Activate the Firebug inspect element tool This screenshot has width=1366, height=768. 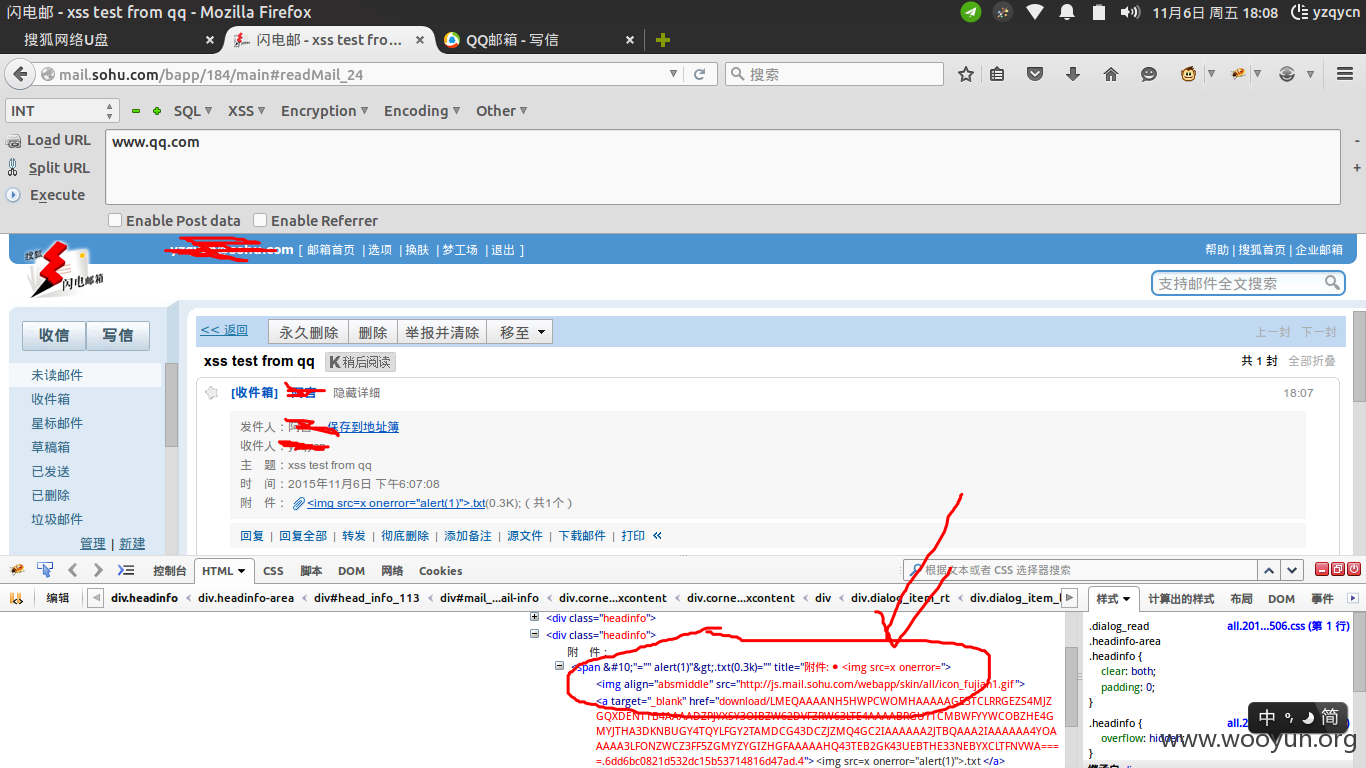pos(45,570)
